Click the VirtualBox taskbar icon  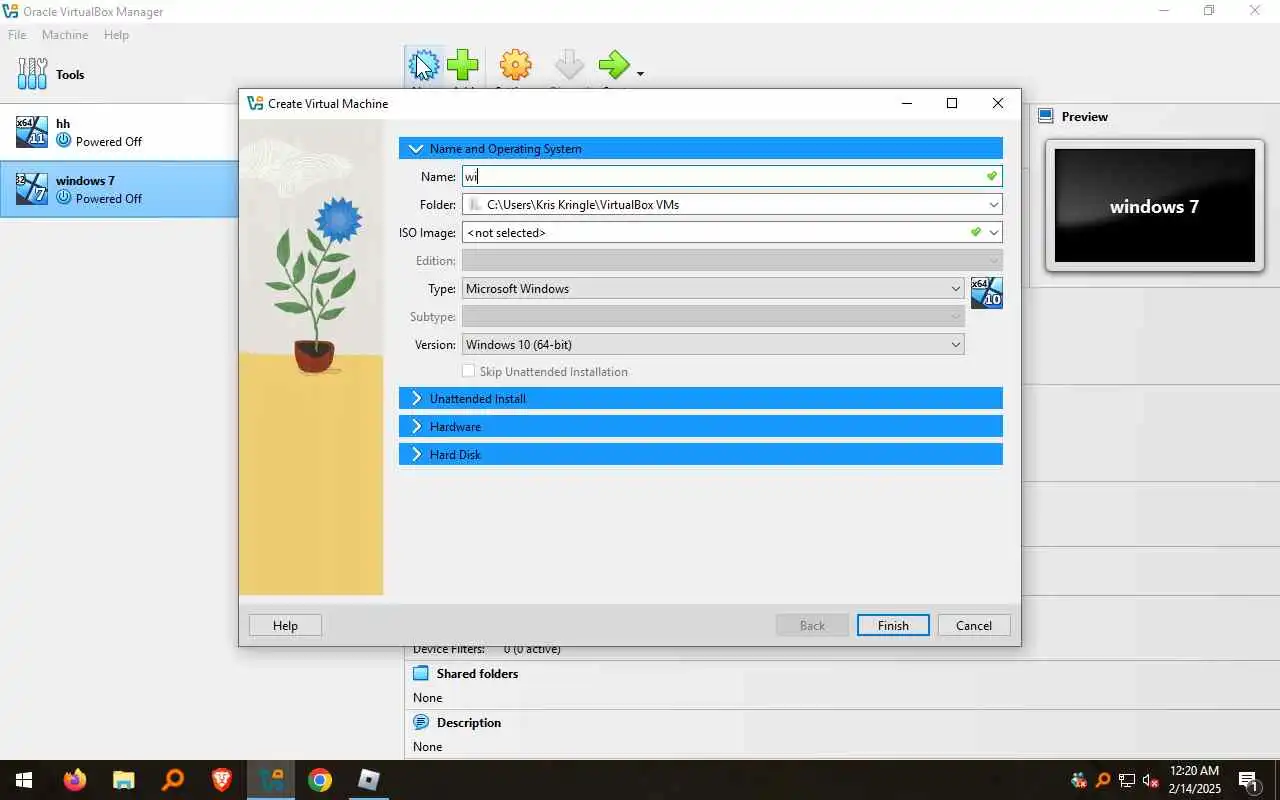coord(271,780)
